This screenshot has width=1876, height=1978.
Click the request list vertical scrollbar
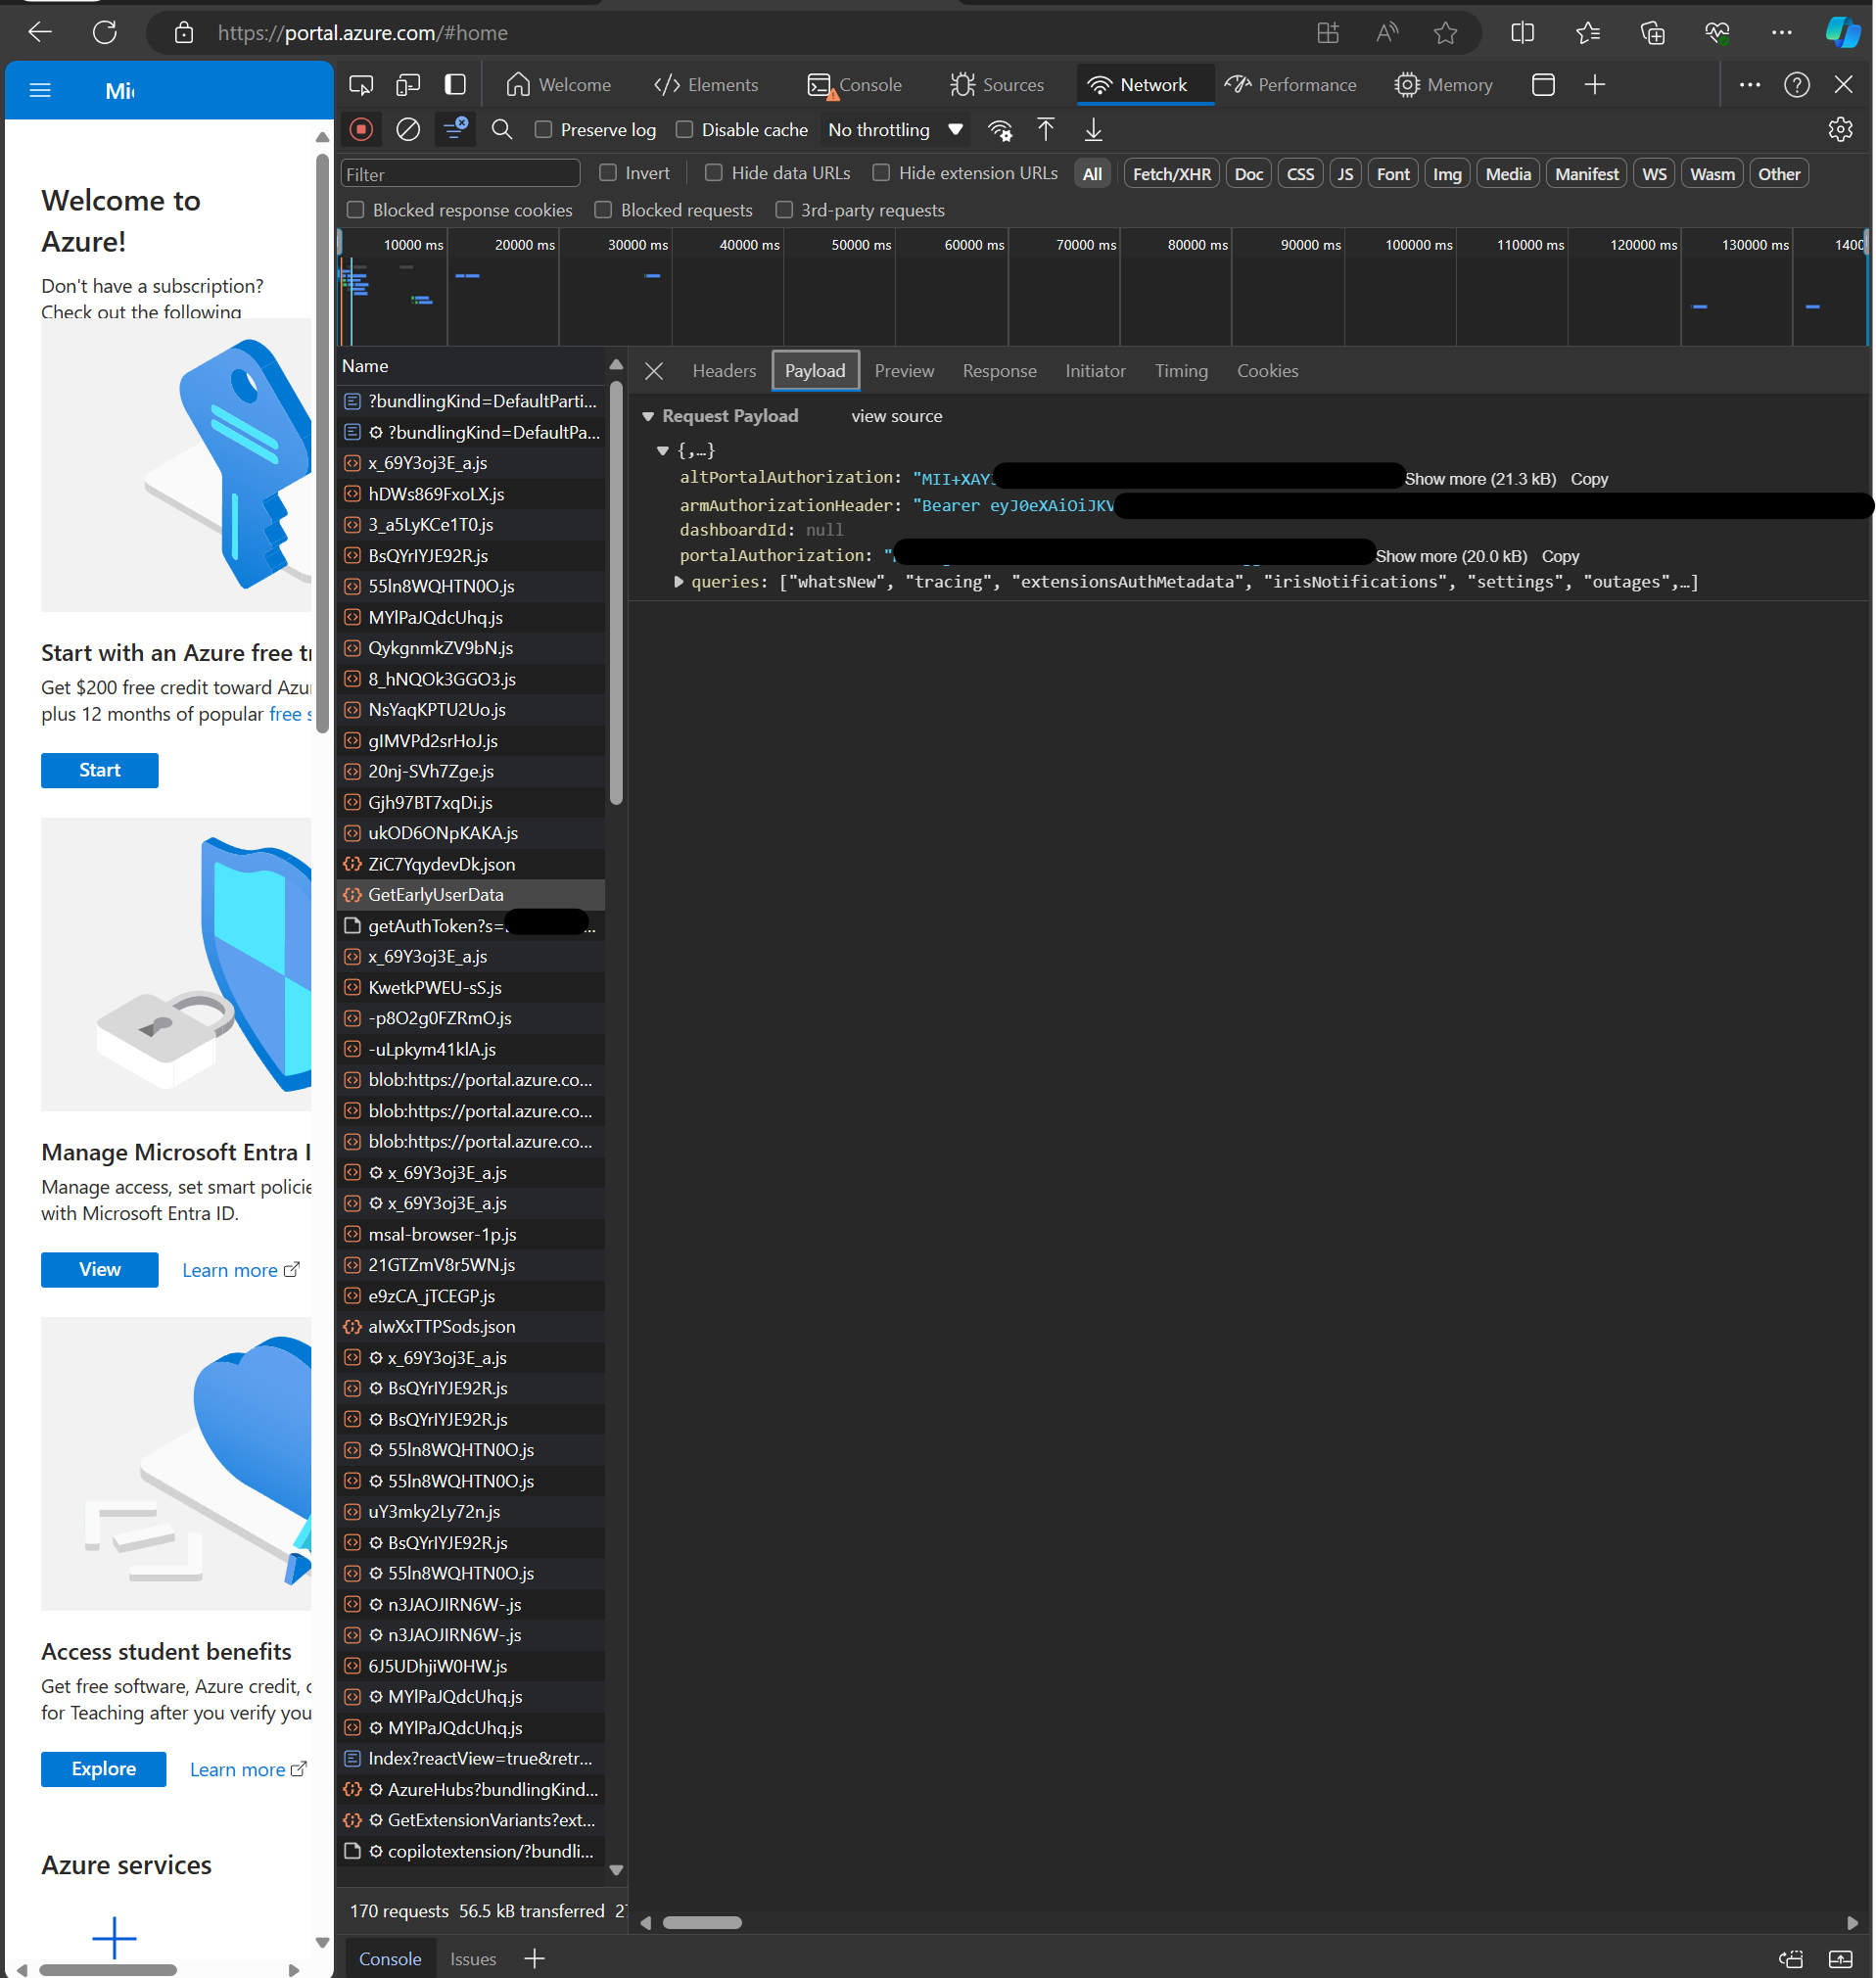[x=616, y=590]
